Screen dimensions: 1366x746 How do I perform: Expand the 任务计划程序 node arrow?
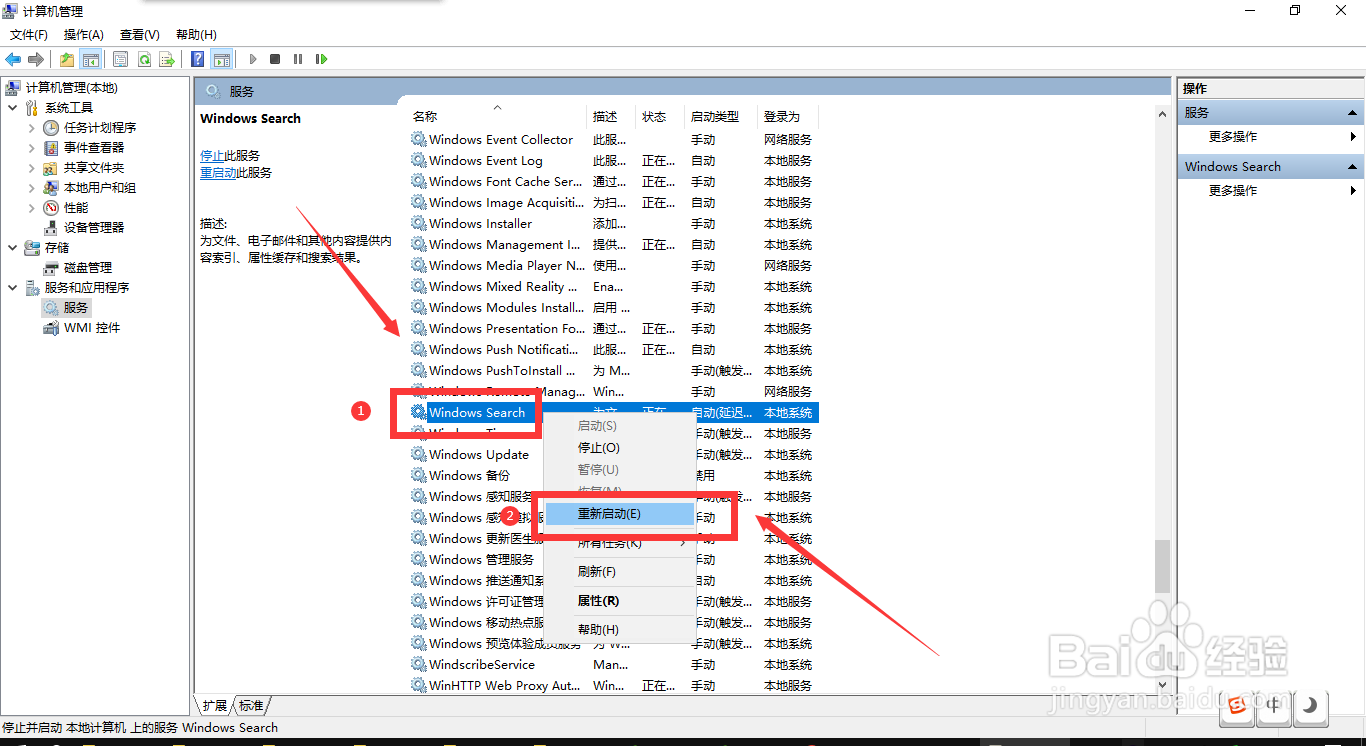[32, 127]
